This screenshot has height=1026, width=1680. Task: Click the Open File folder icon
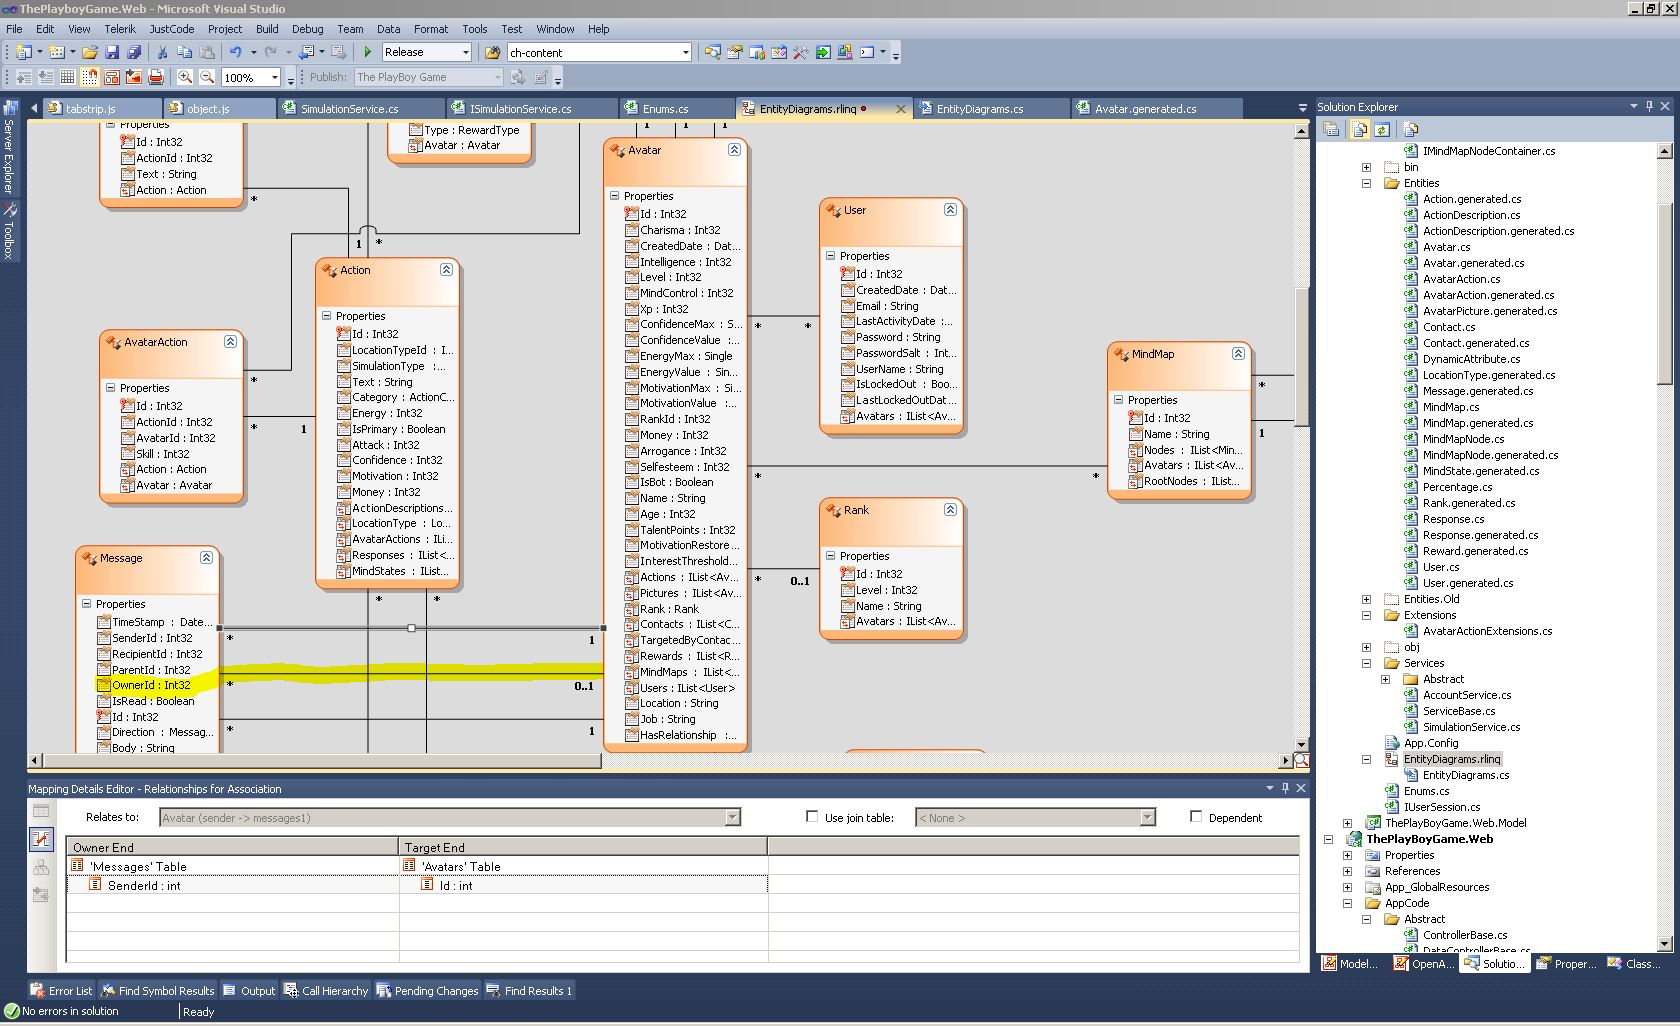[x=90, y=52]
